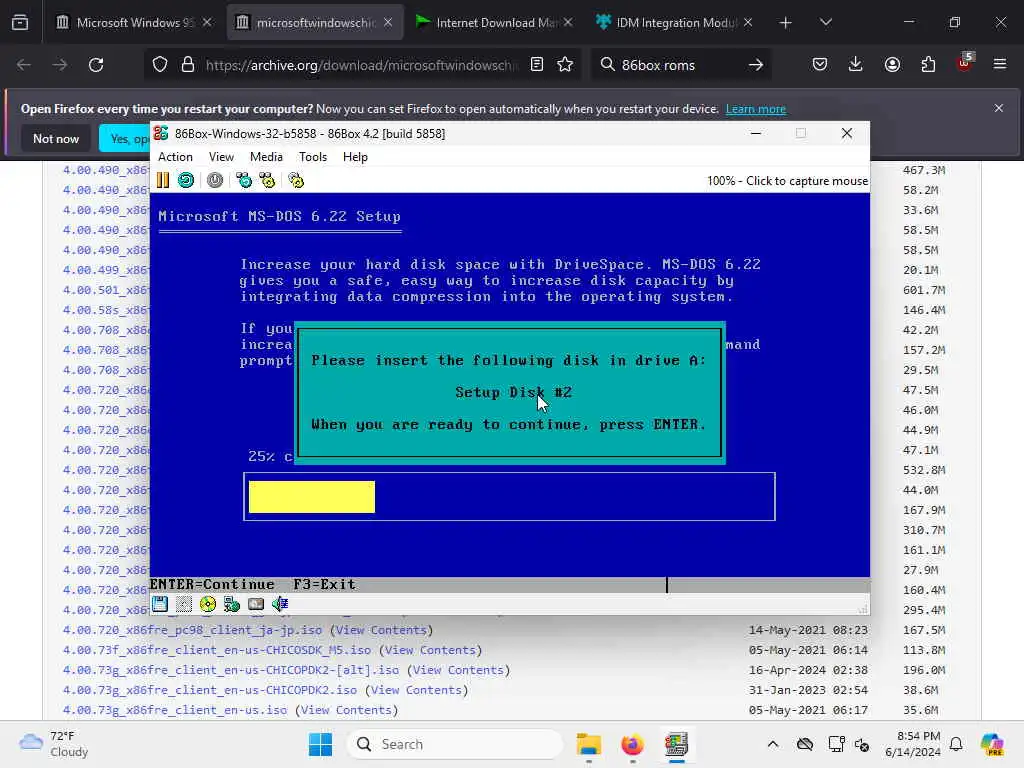Viewport: 1024px width, 768px height.
Task: Click the tracking protection shield icon
Action: click(160, 65)
